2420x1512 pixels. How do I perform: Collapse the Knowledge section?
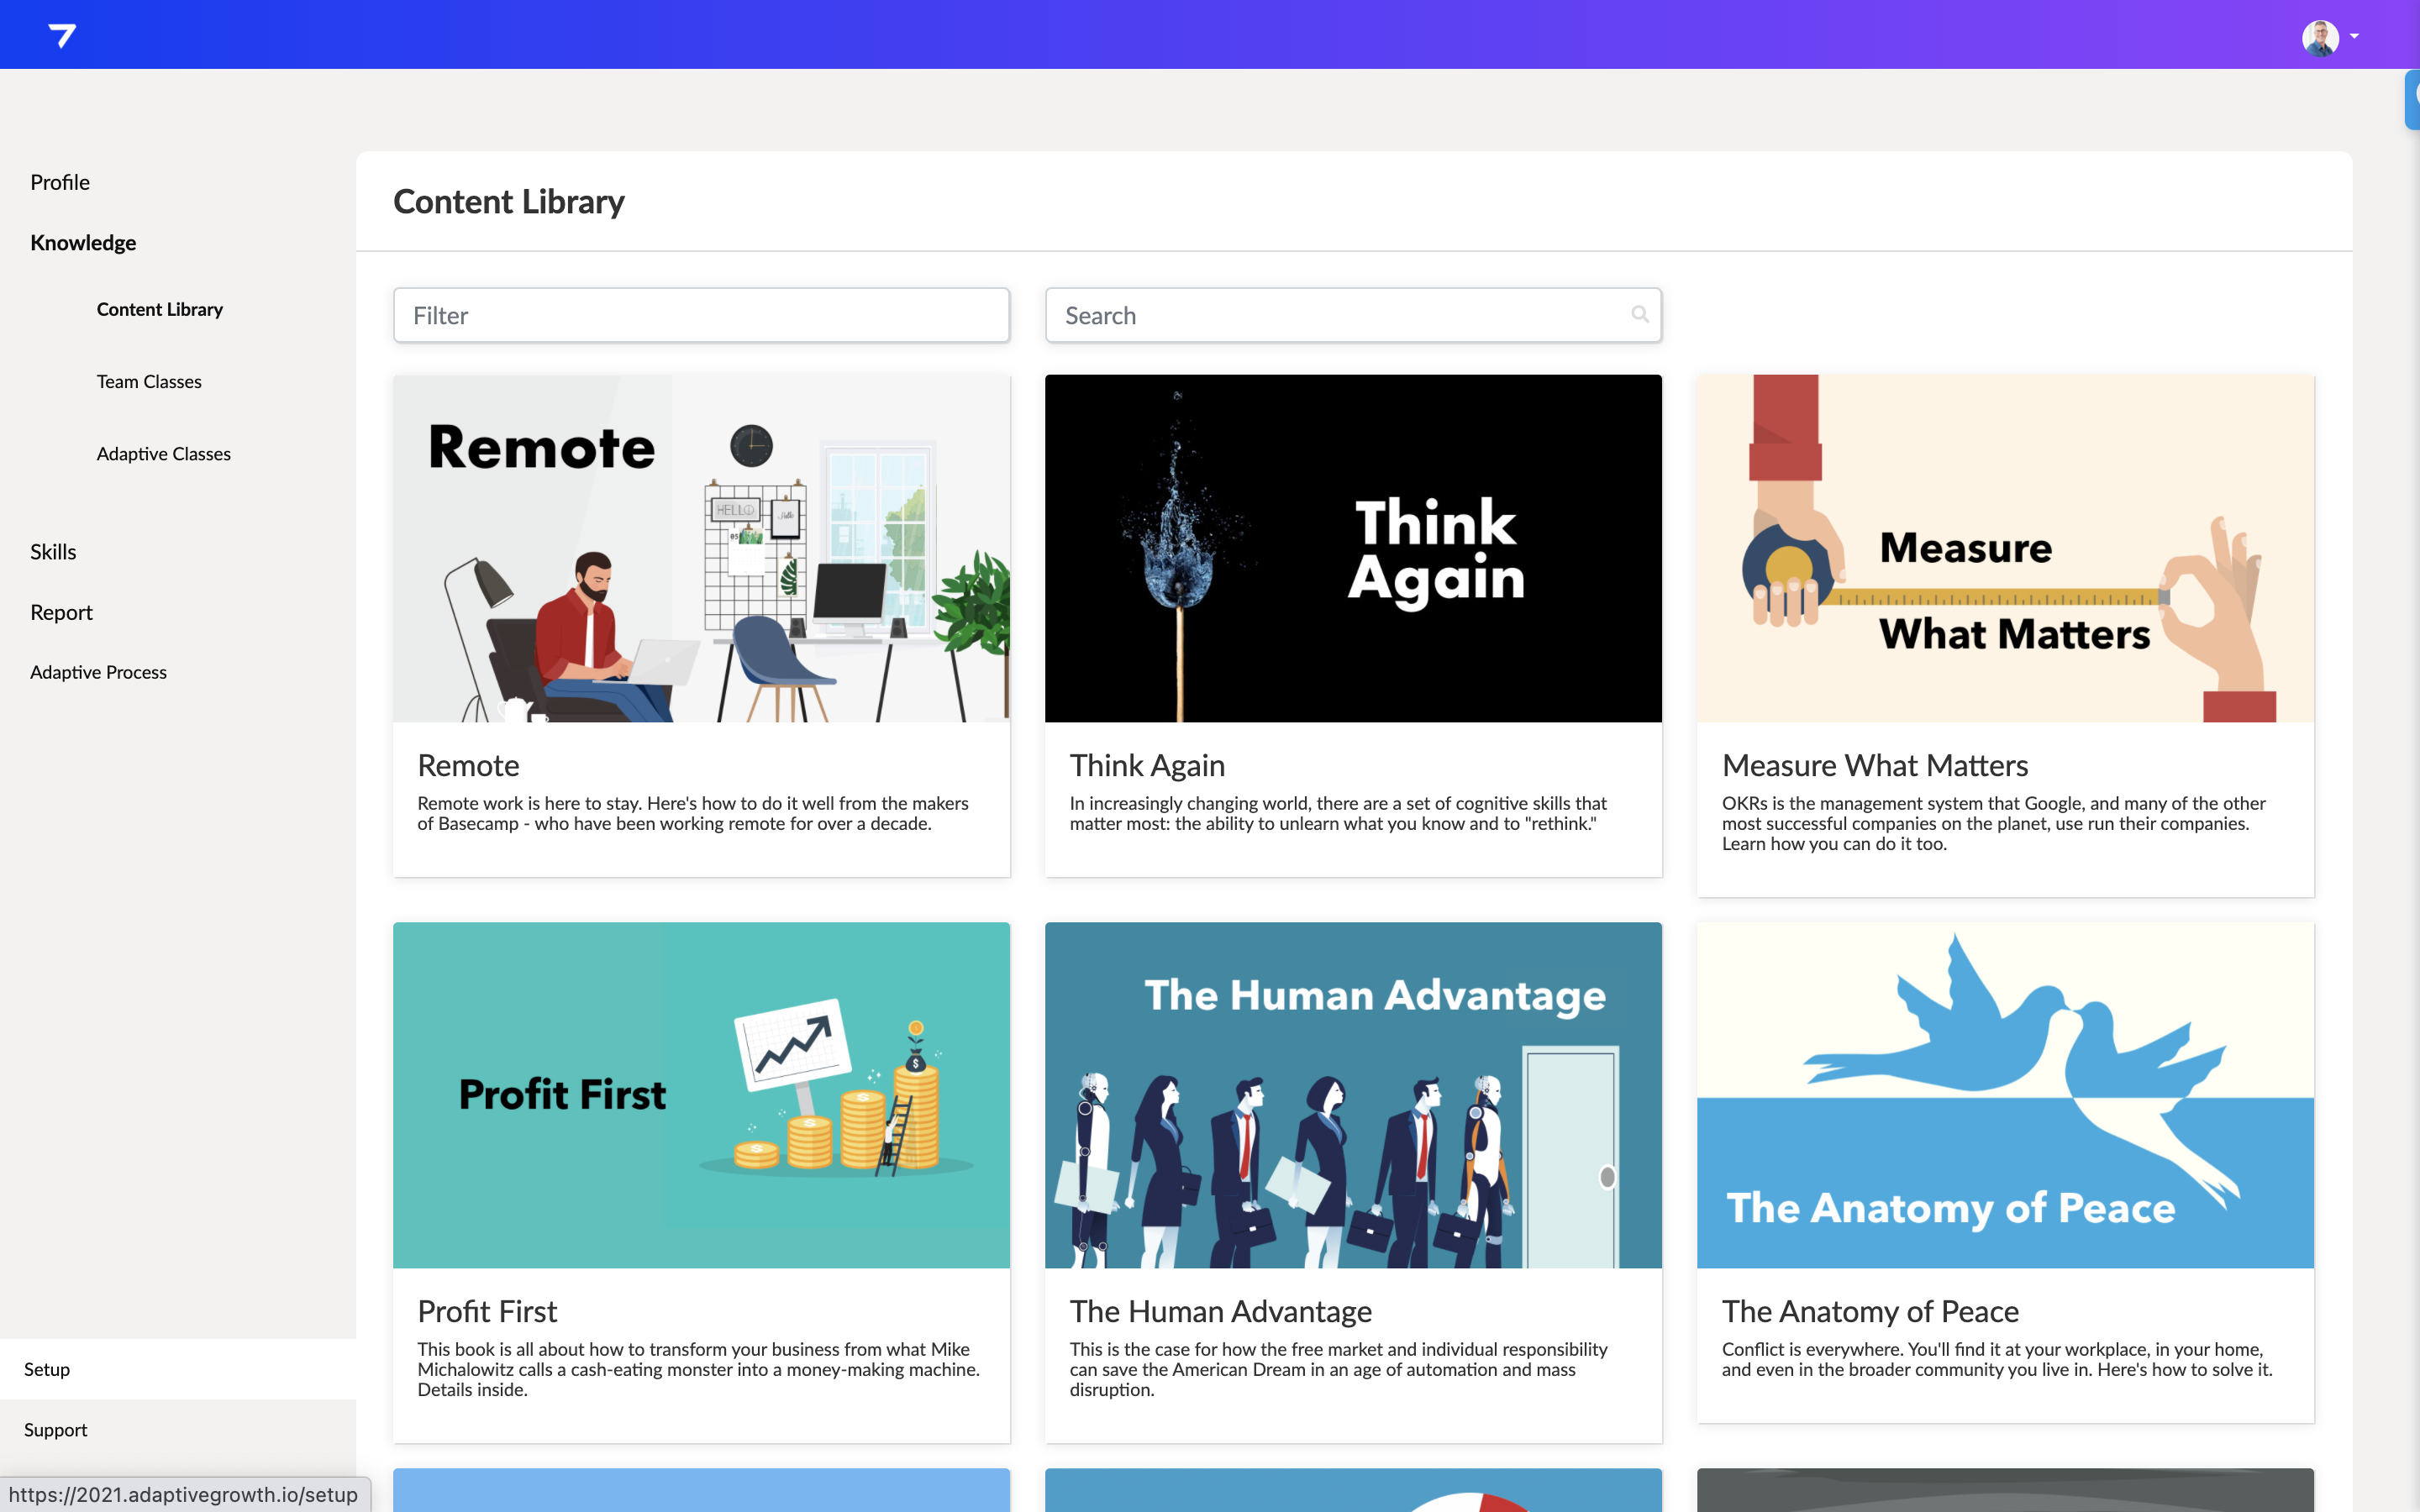click(83, 243)
